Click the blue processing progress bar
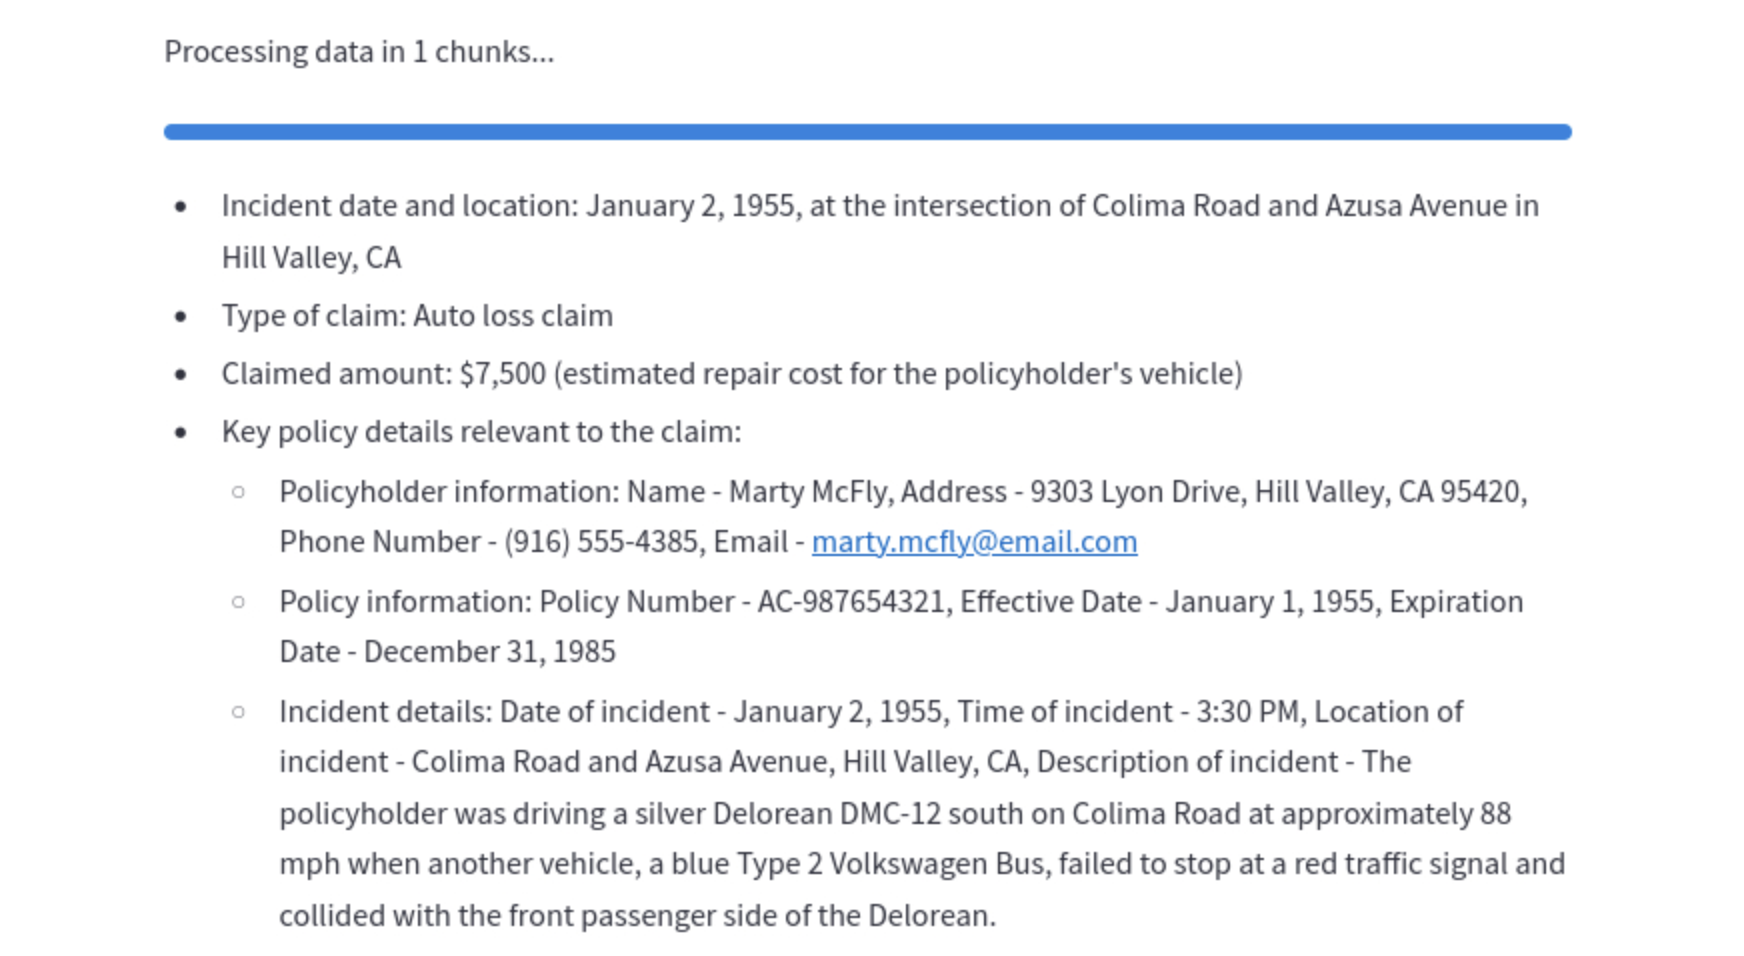 [867, 132]
